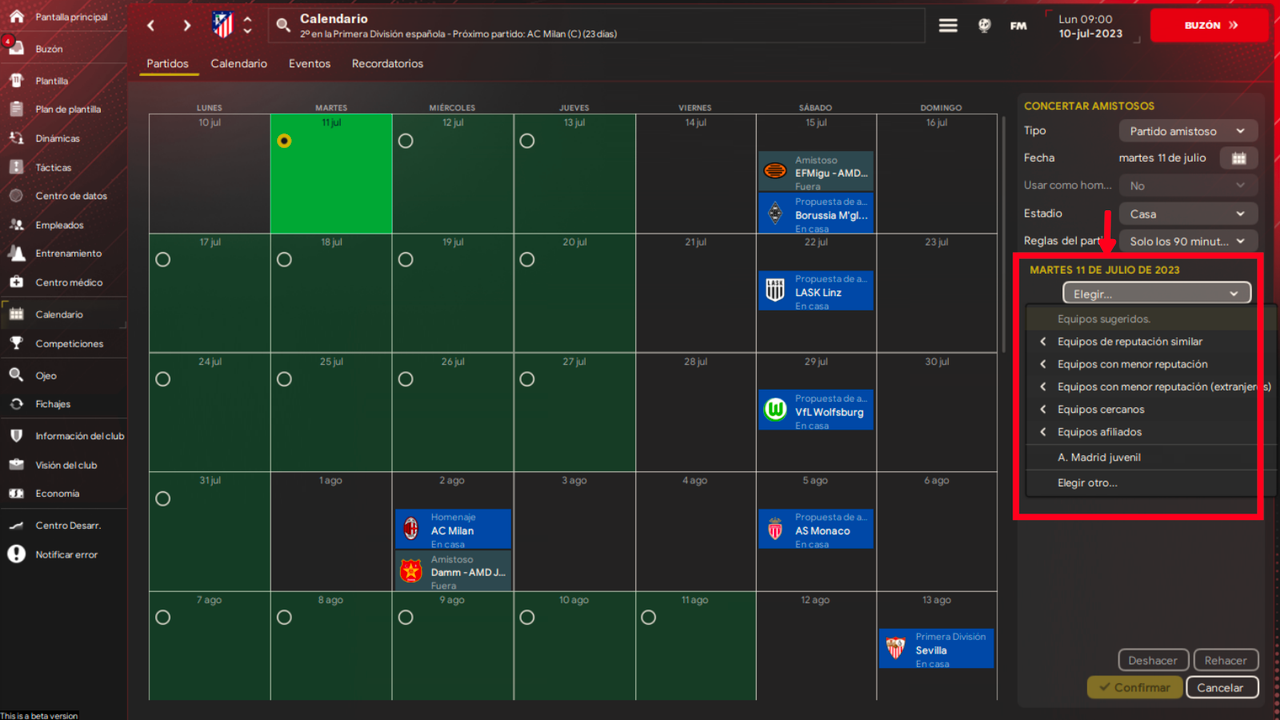Select friendly slot on 13 jul
This screenshot has width=1280, height=720.
click(527, 141)
